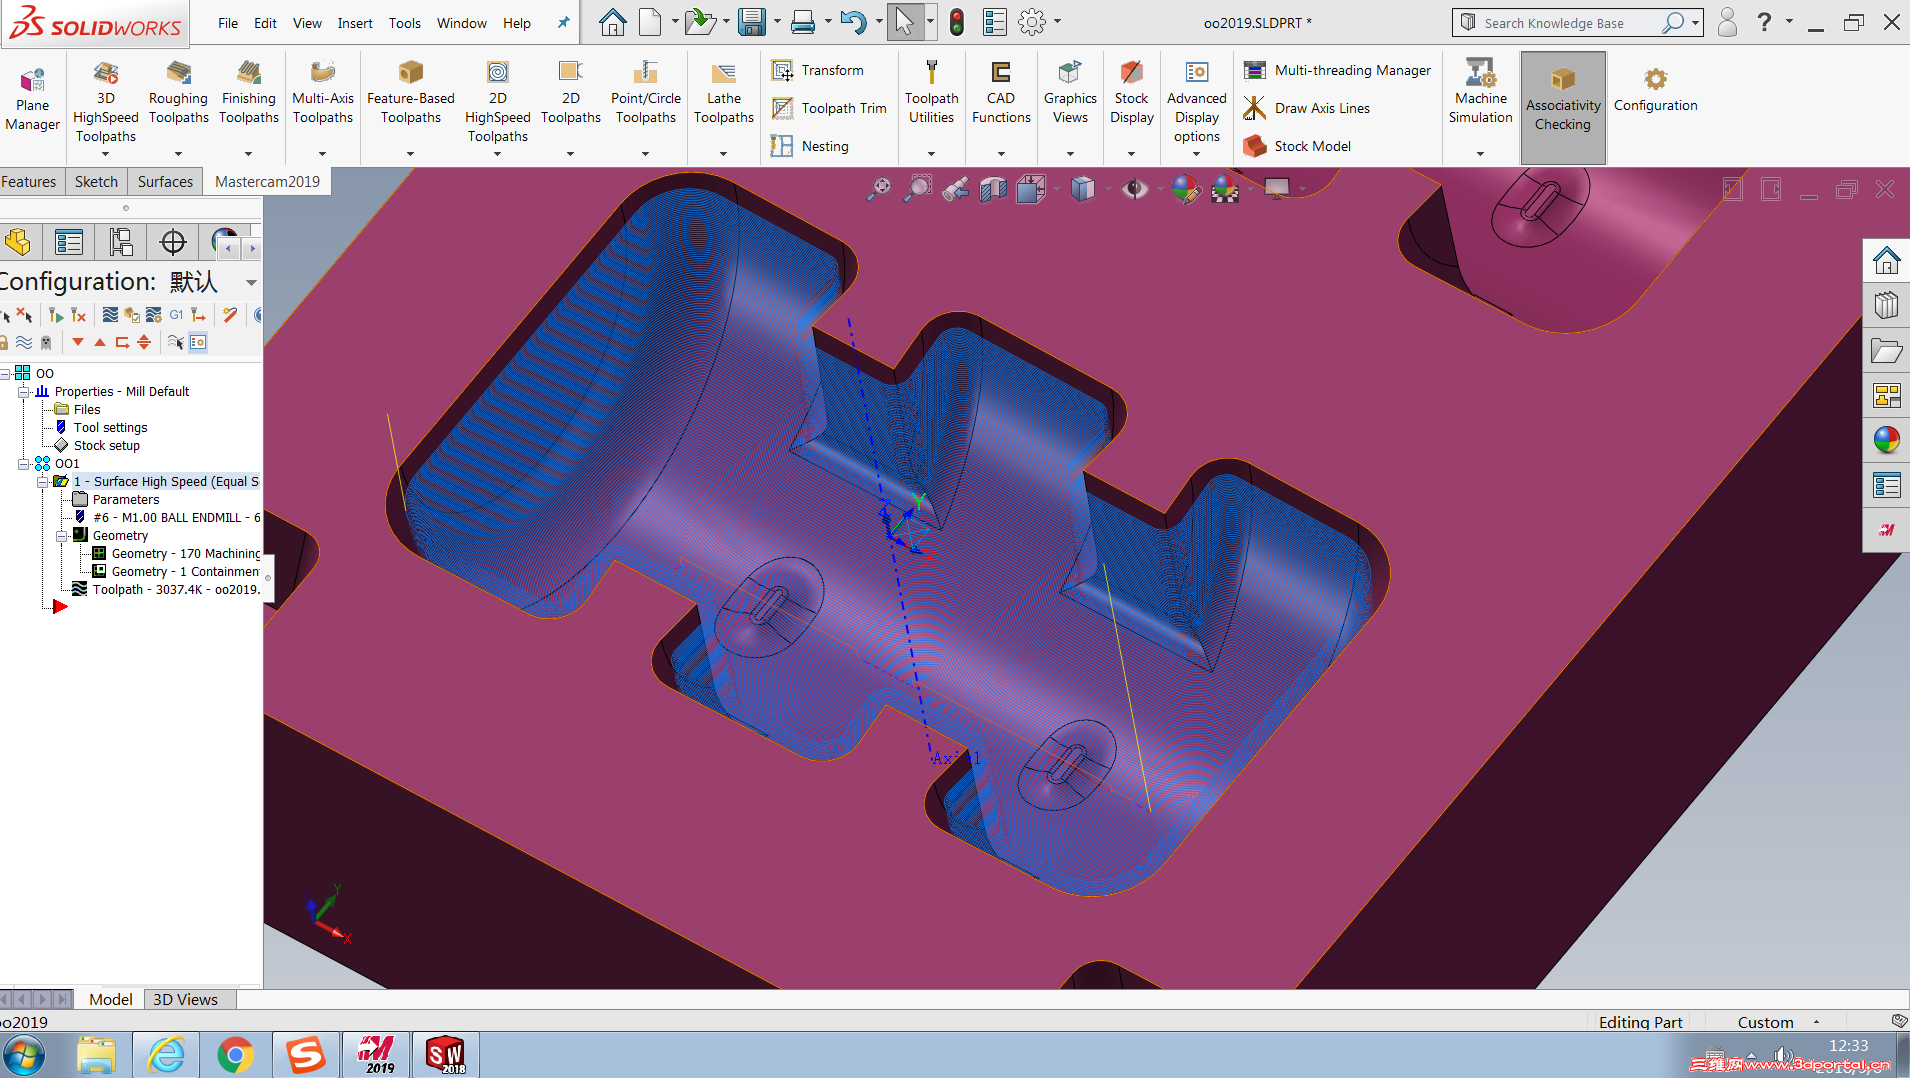The width and height of the screenshot is (1910, 1078).
Task: Open Tool settings in the tree
Action: pos(110,427)
